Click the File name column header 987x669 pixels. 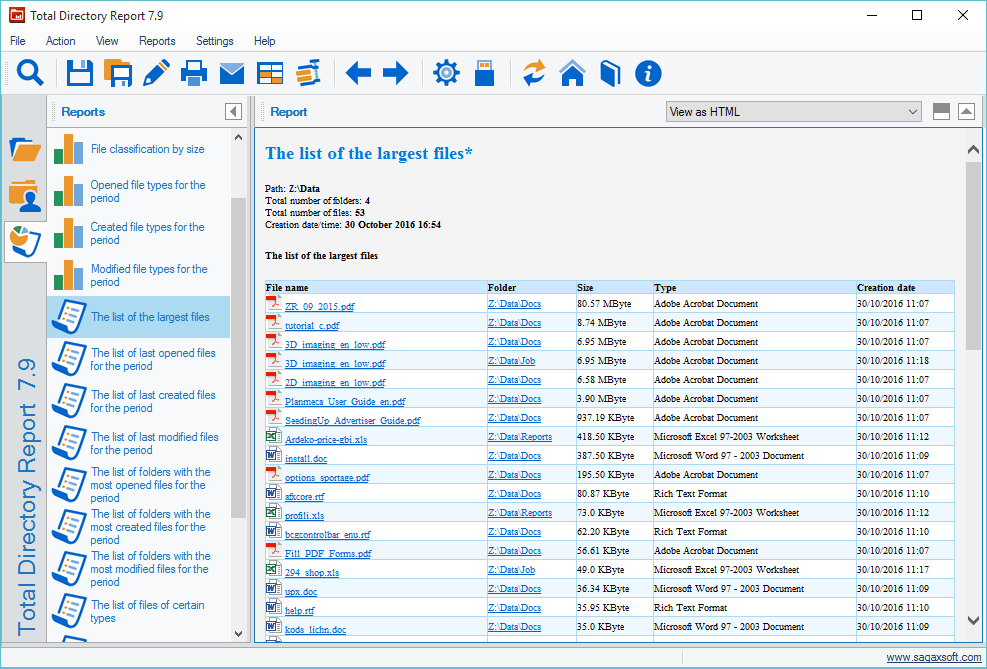click(x=376, y=288)
